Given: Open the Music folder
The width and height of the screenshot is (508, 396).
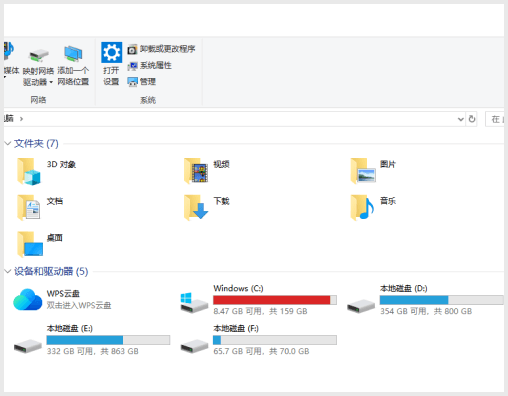Looking at the screenshot, I should click(x=373, y=207).
